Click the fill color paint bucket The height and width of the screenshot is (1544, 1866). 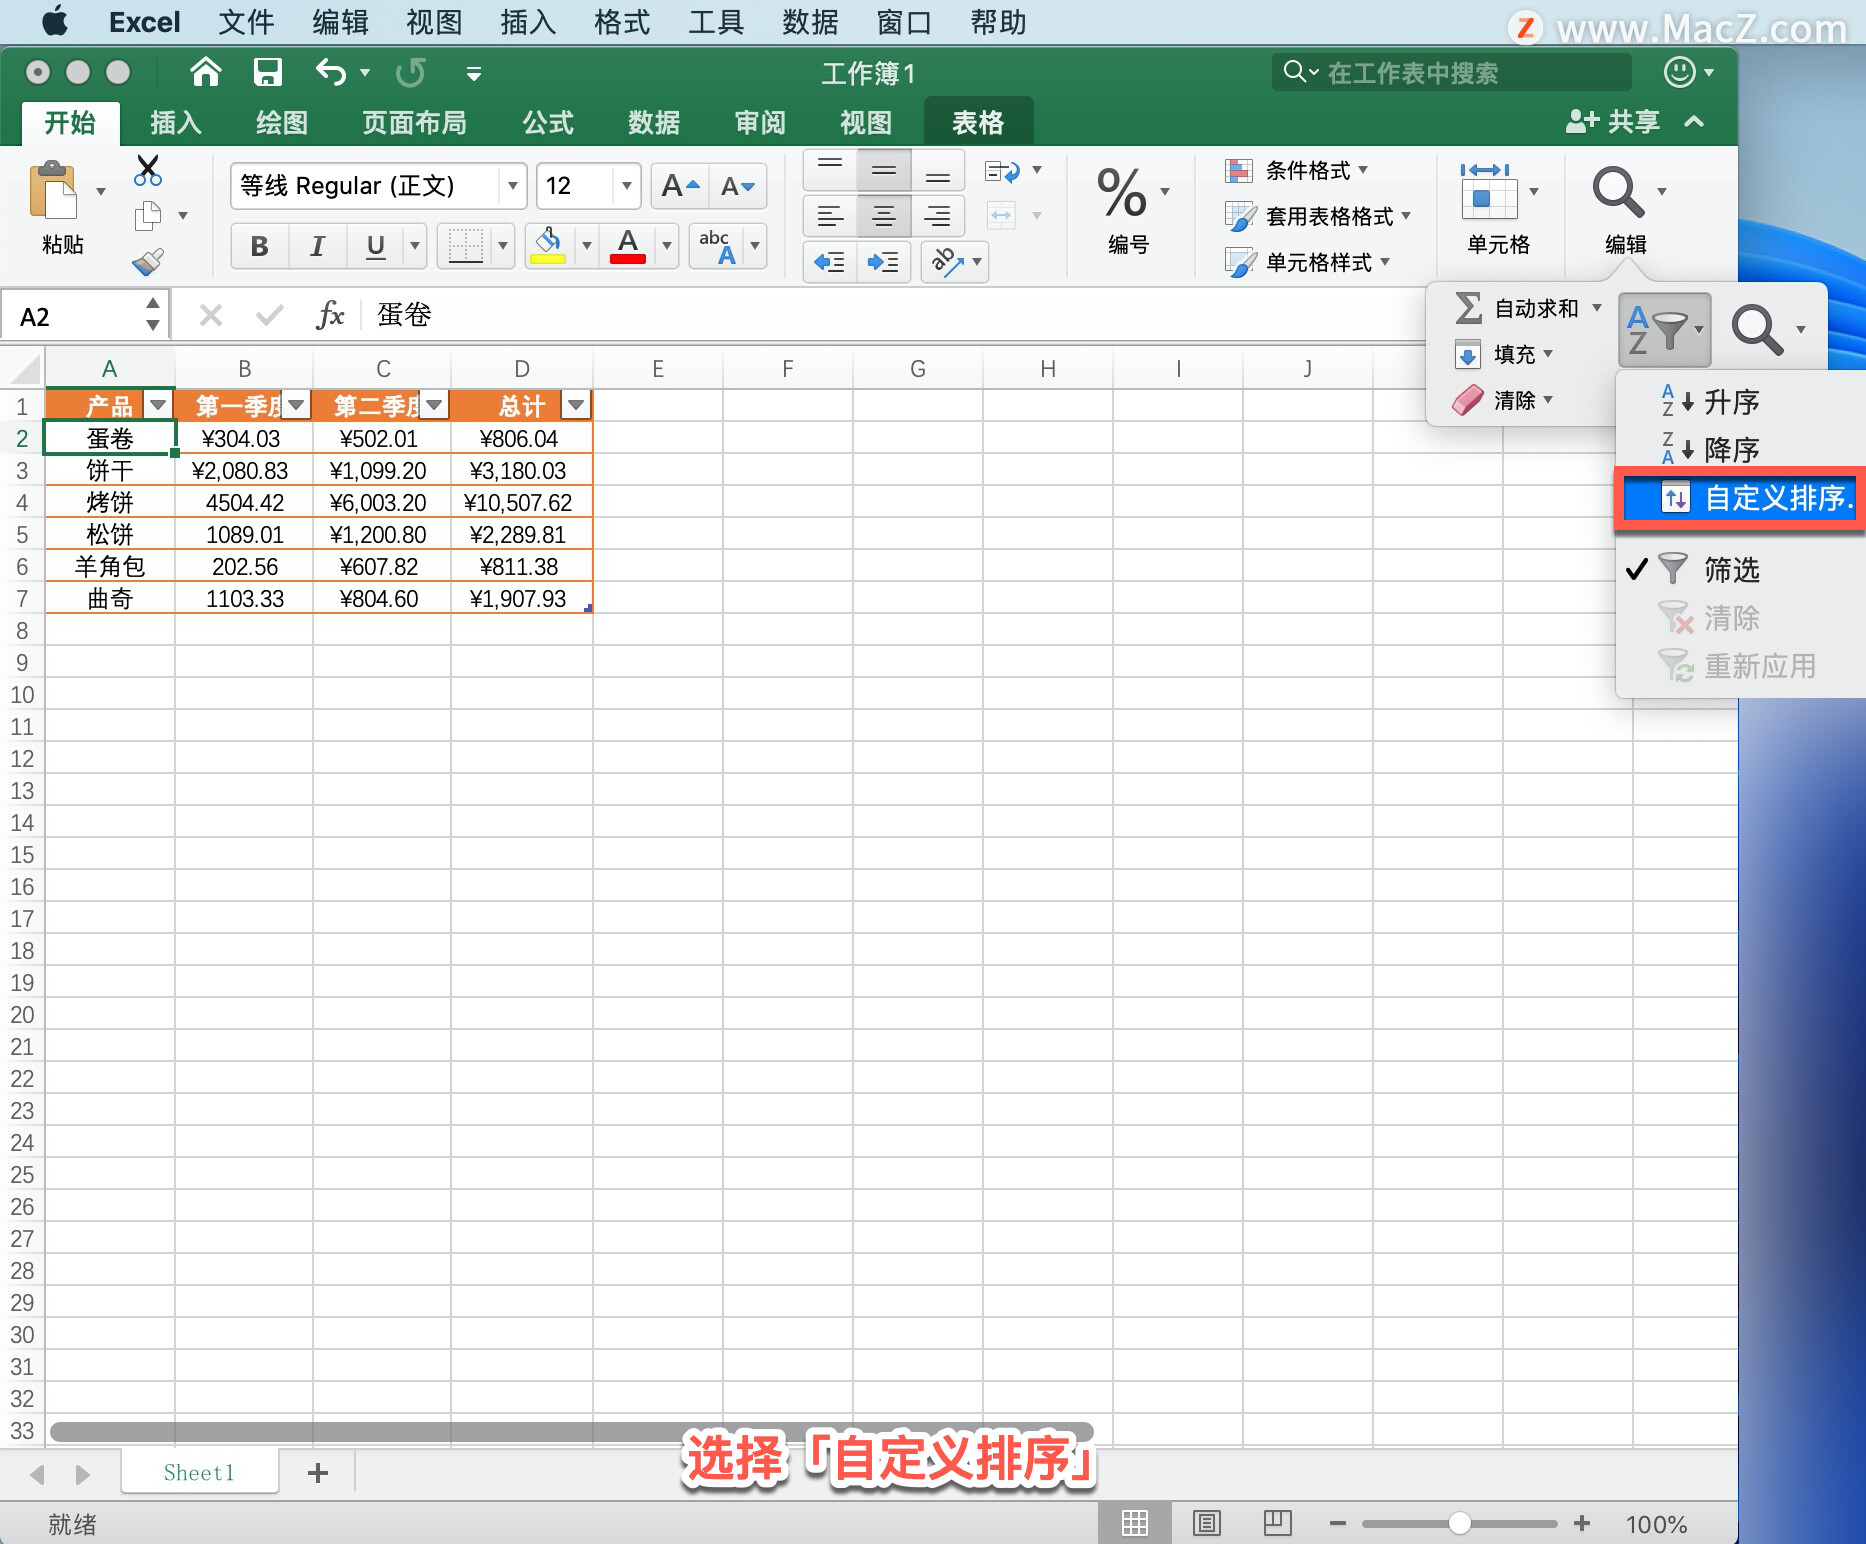548,245
